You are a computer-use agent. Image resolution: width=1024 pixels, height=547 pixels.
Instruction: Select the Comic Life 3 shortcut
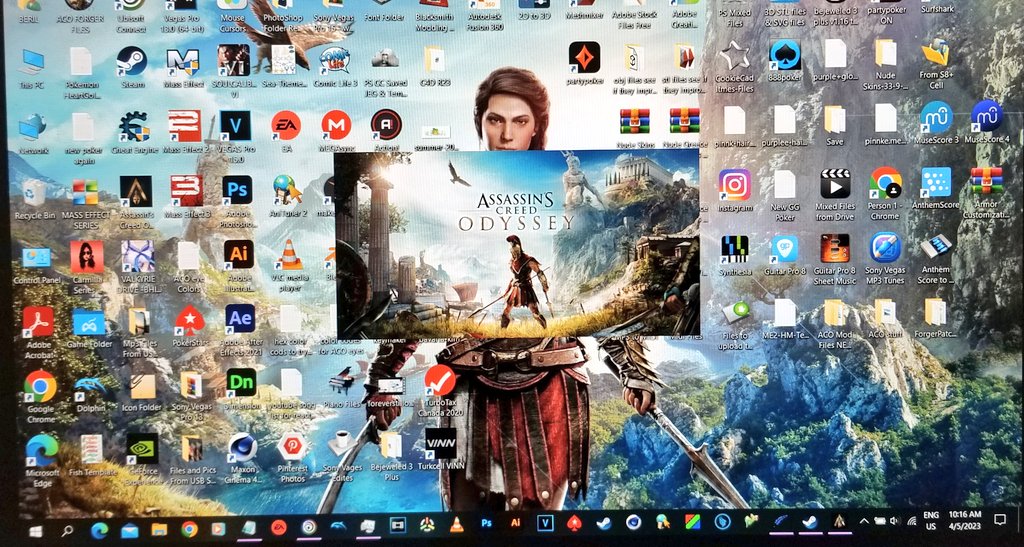334,62
